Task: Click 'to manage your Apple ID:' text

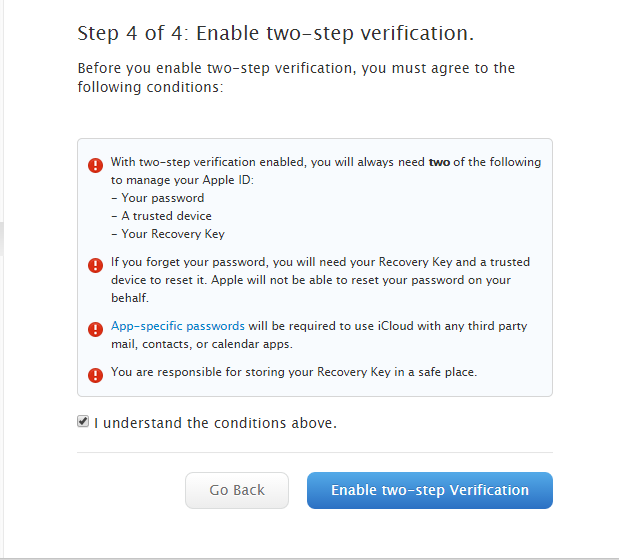Action: (x=182, y=180)
